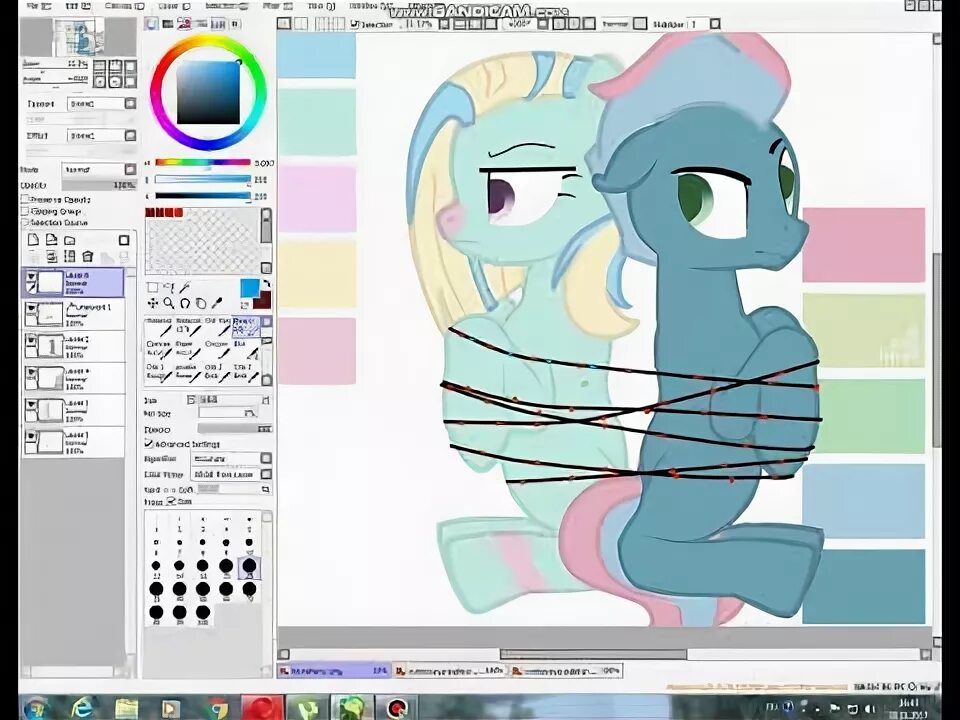960x720 pixels.
Task: Click the layer Opacity slider
Action: click(99, 185)
